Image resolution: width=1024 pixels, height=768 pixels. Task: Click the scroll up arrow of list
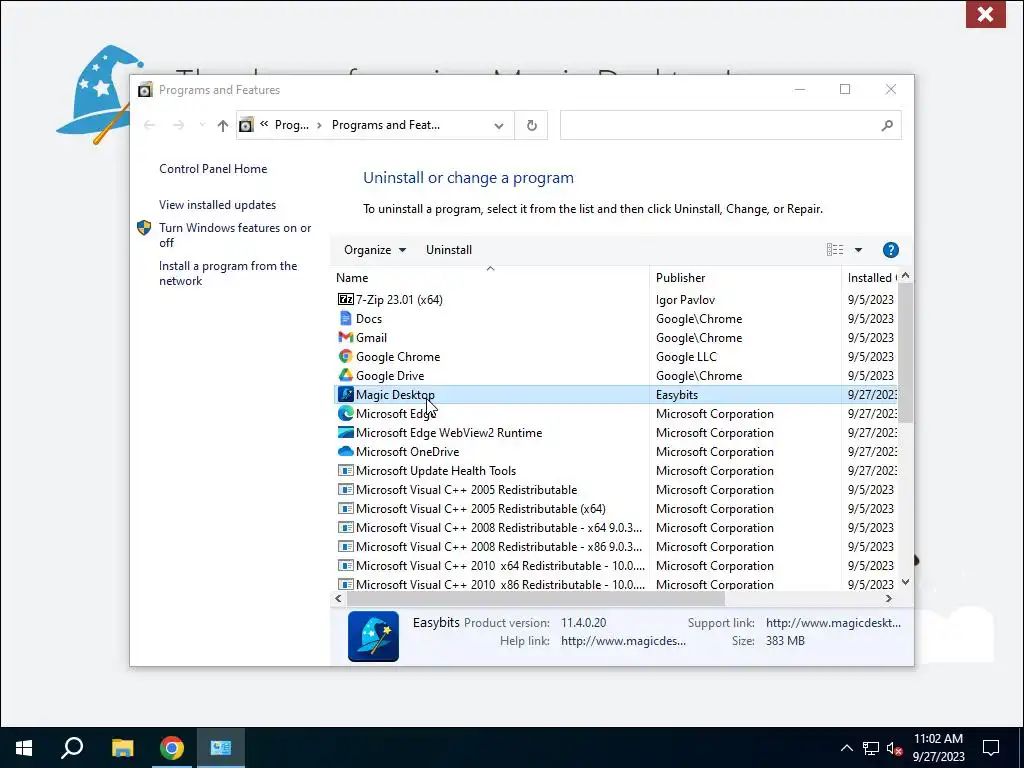[x=905, y=276]
